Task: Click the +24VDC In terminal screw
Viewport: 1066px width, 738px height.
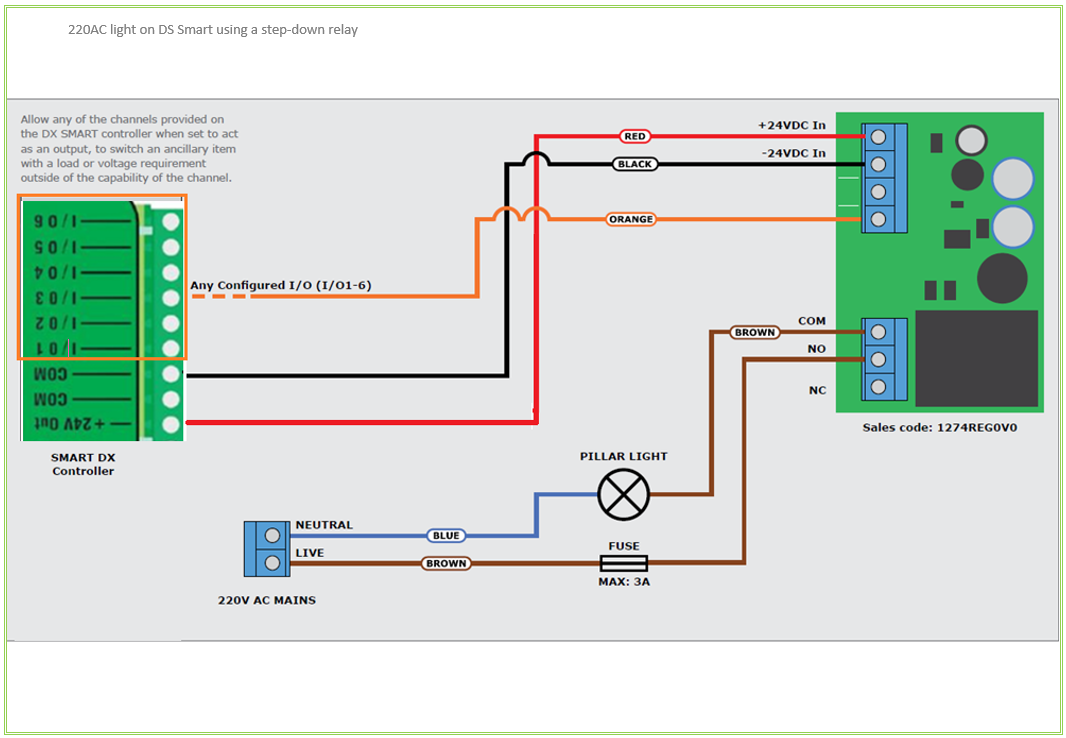Action: [x=878, y=137]
